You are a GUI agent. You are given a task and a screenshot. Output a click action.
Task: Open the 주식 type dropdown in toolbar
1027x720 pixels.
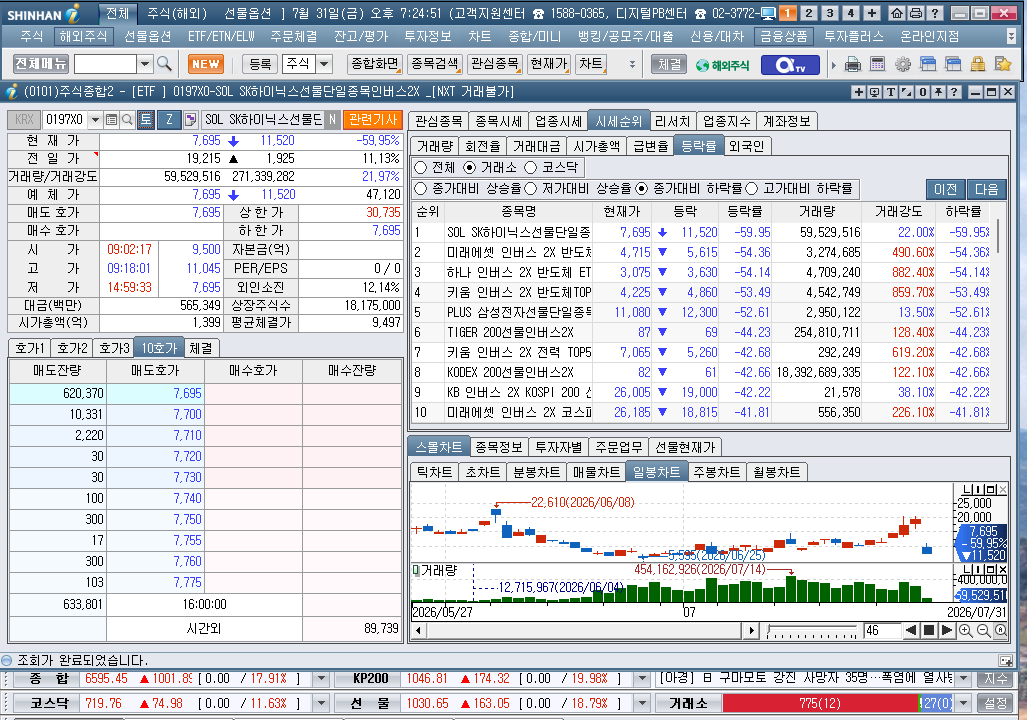tap(324, 64)
